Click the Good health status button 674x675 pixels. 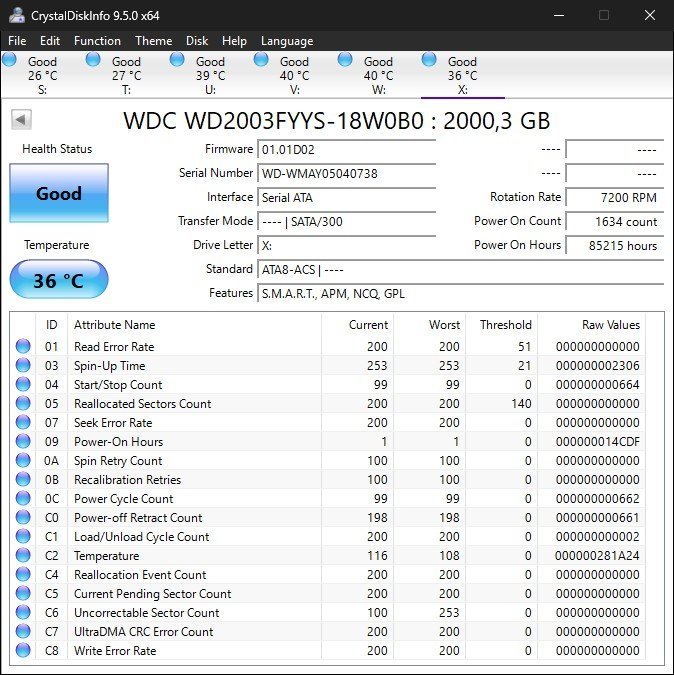(x=58, y=194)
